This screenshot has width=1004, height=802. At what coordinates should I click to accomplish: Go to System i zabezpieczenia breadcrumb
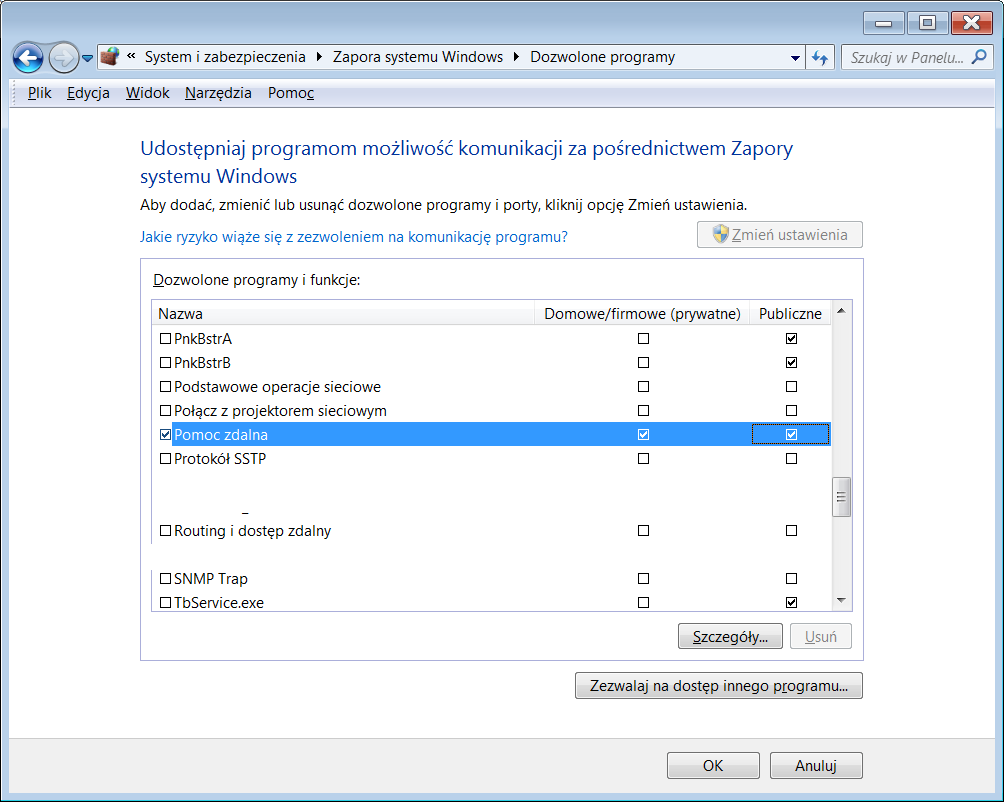point(225,57)
